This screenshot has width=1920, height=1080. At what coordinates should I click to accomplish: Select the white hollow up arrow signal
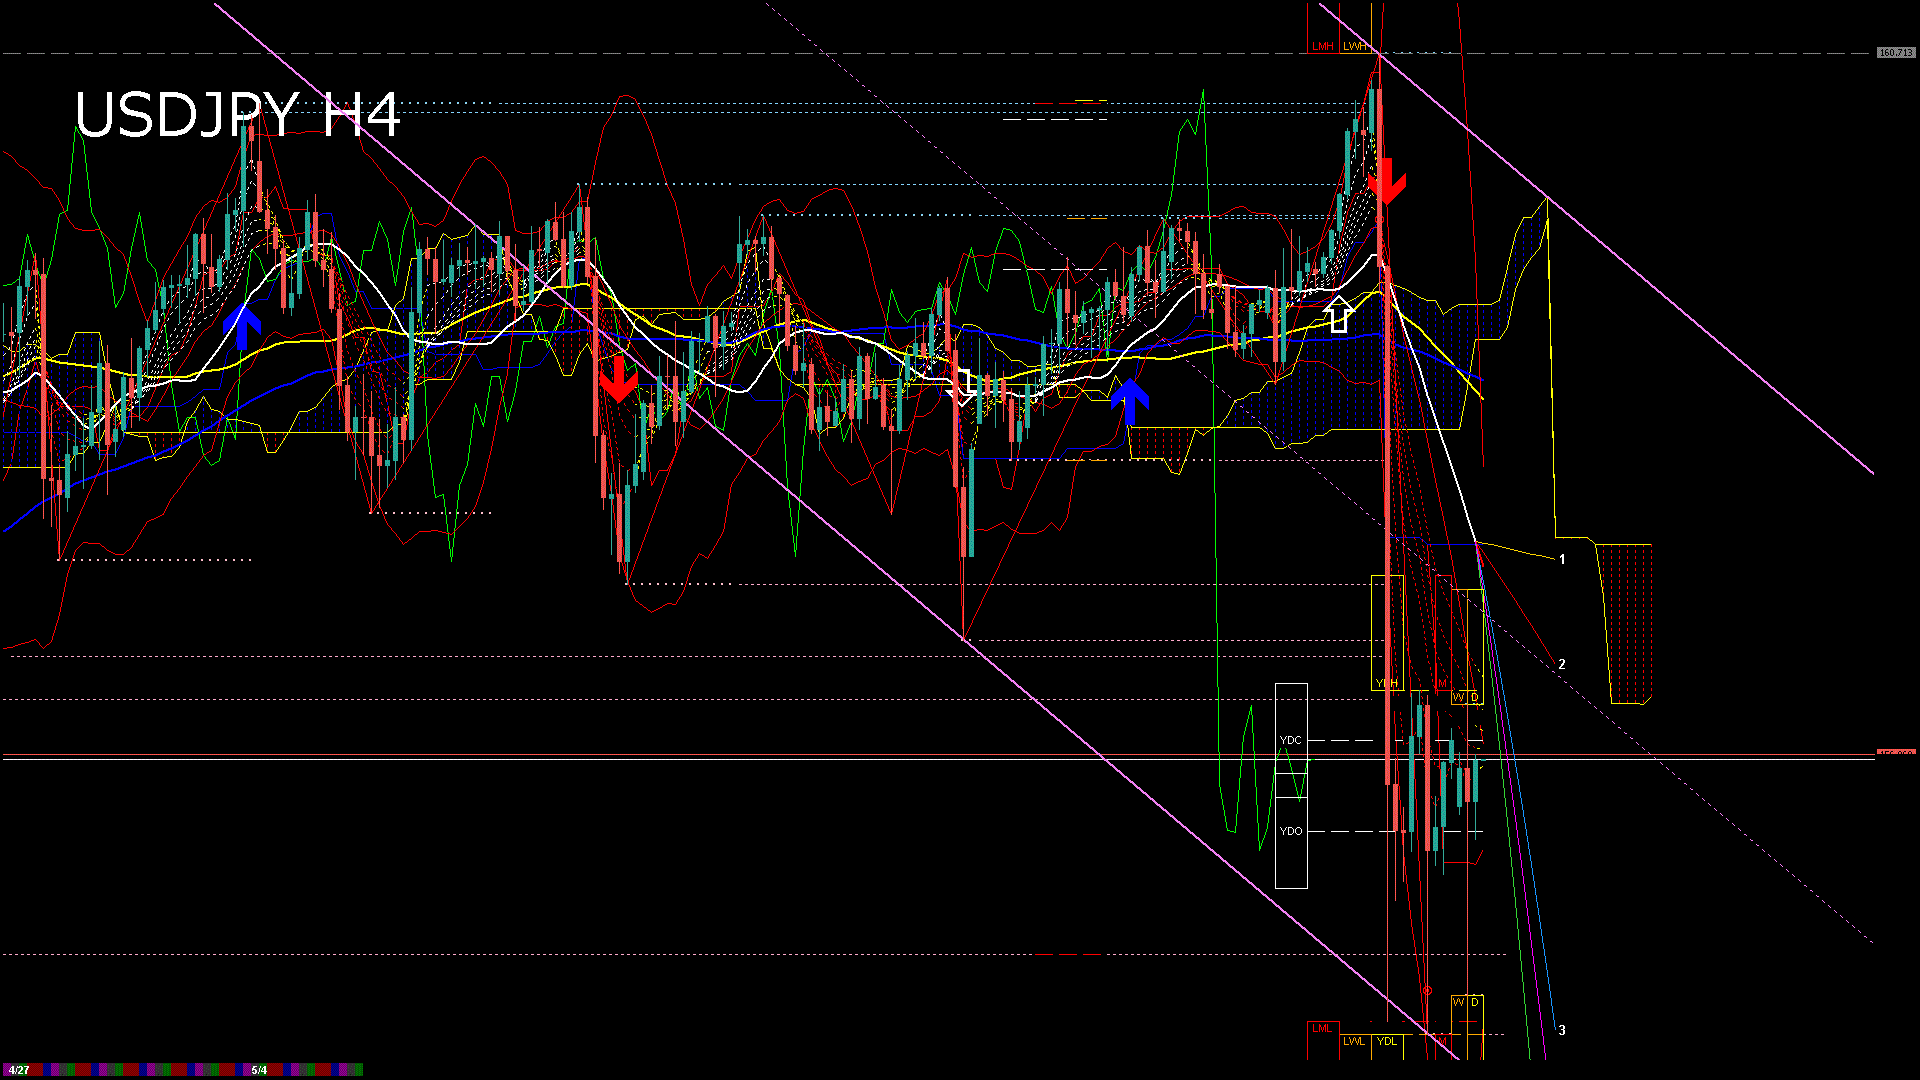pos(1338,314)
